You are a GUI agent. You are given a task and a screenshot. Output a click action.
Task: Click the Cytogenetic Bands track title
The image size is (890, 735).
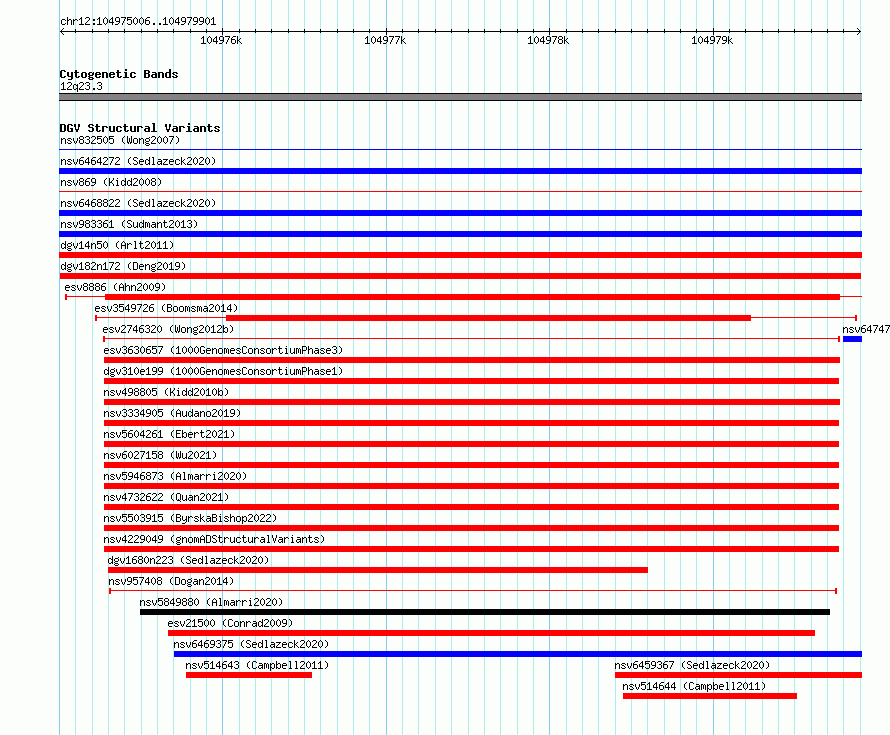[119, 74]
